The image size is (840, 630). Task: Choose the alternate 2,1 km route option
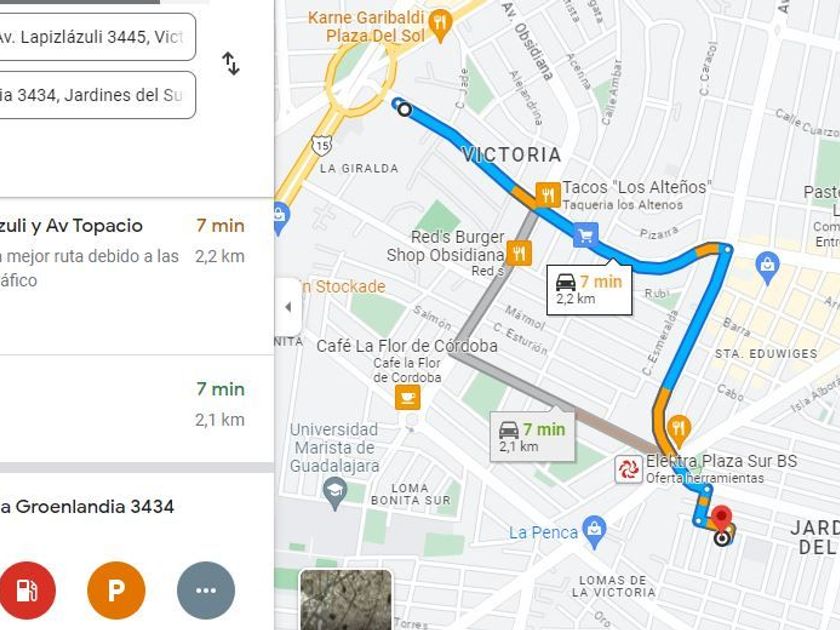[x=137, y=408]
